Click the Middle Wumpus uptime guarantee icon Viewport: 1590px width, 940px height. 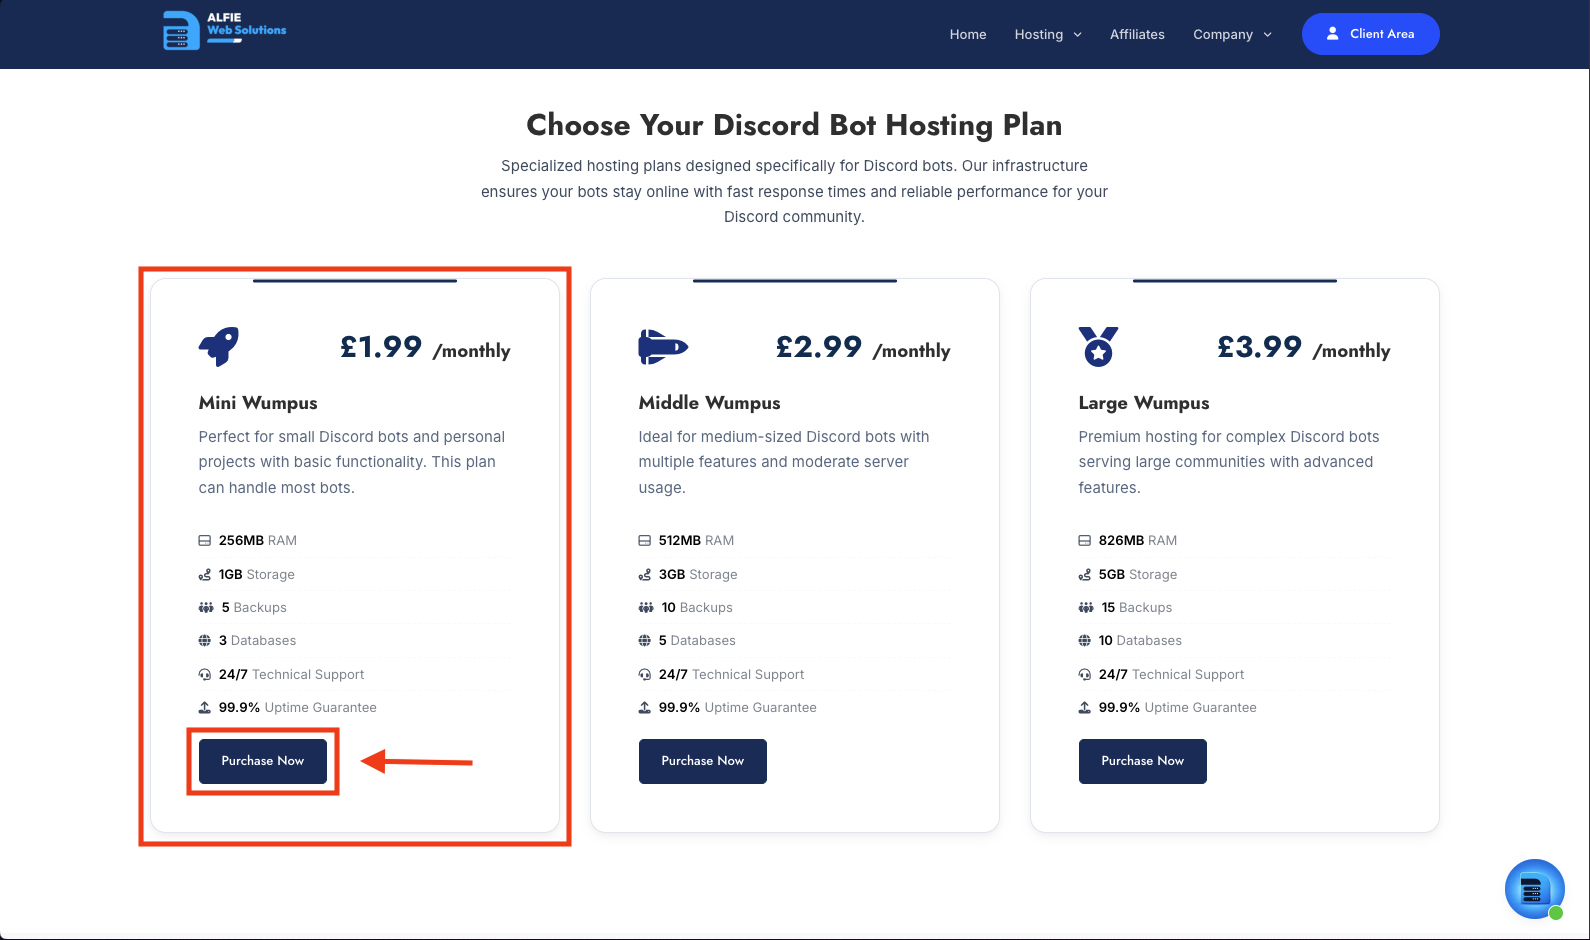(x=644, y=708)
